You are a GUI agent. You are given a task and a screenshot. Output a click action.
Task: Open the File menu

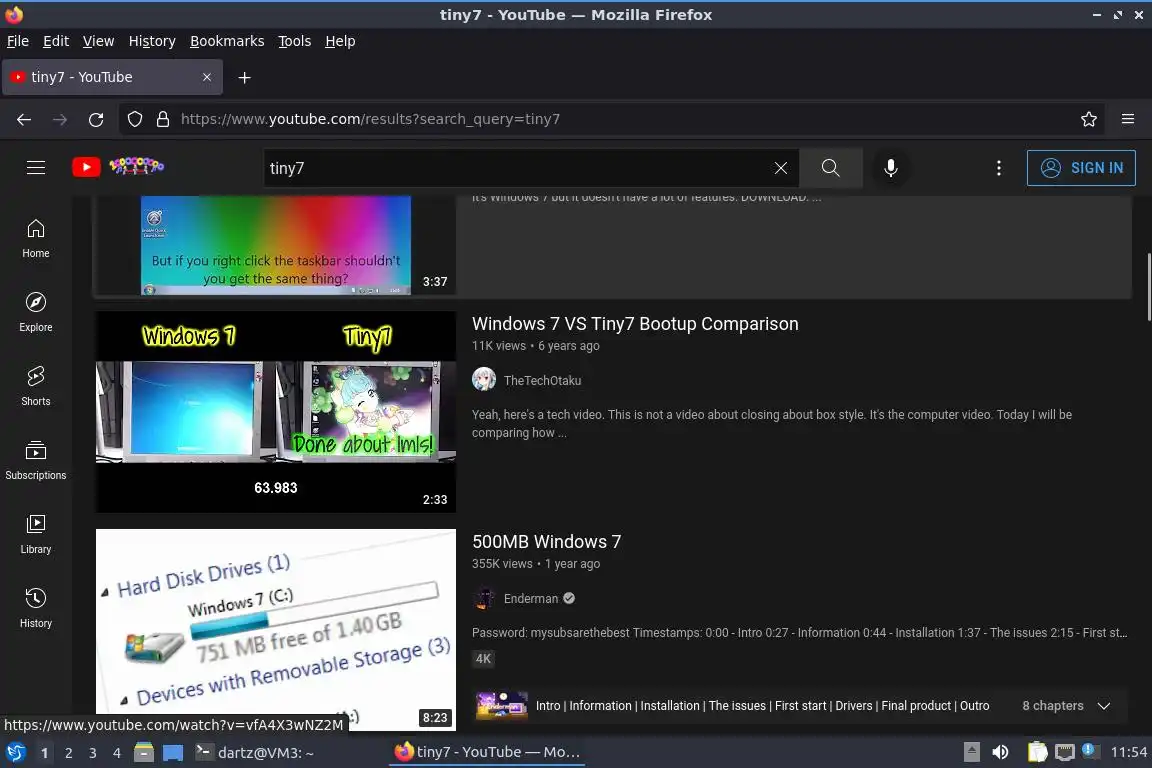coord(18,41)
